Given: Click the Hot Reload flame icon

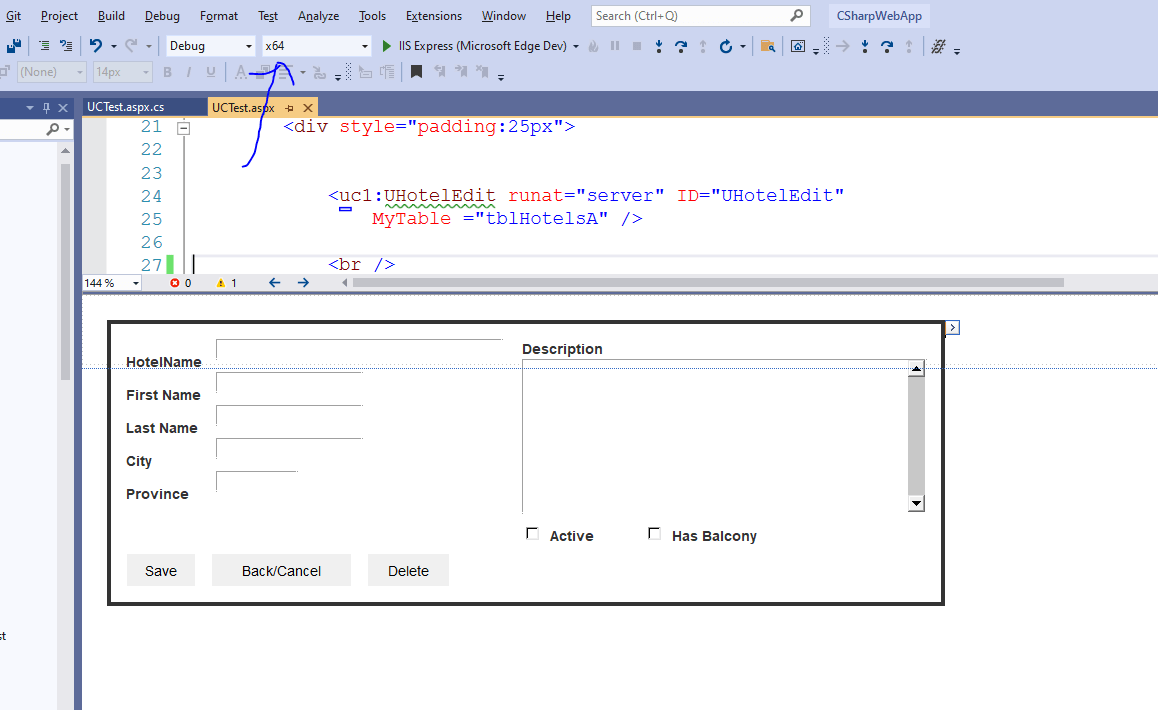Looking at the screenshot, I should [593, 47].
